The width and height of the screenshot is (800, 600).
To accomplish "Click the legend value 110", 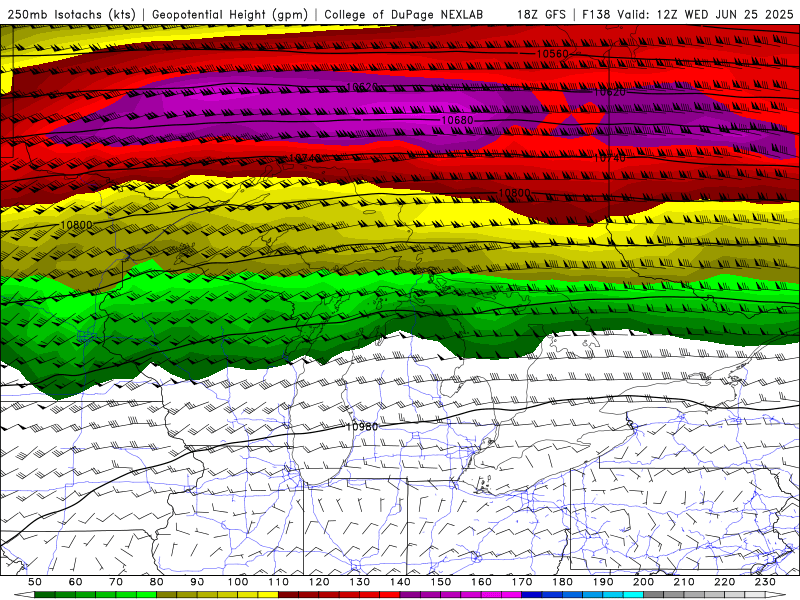I will (x=278, y=582).
